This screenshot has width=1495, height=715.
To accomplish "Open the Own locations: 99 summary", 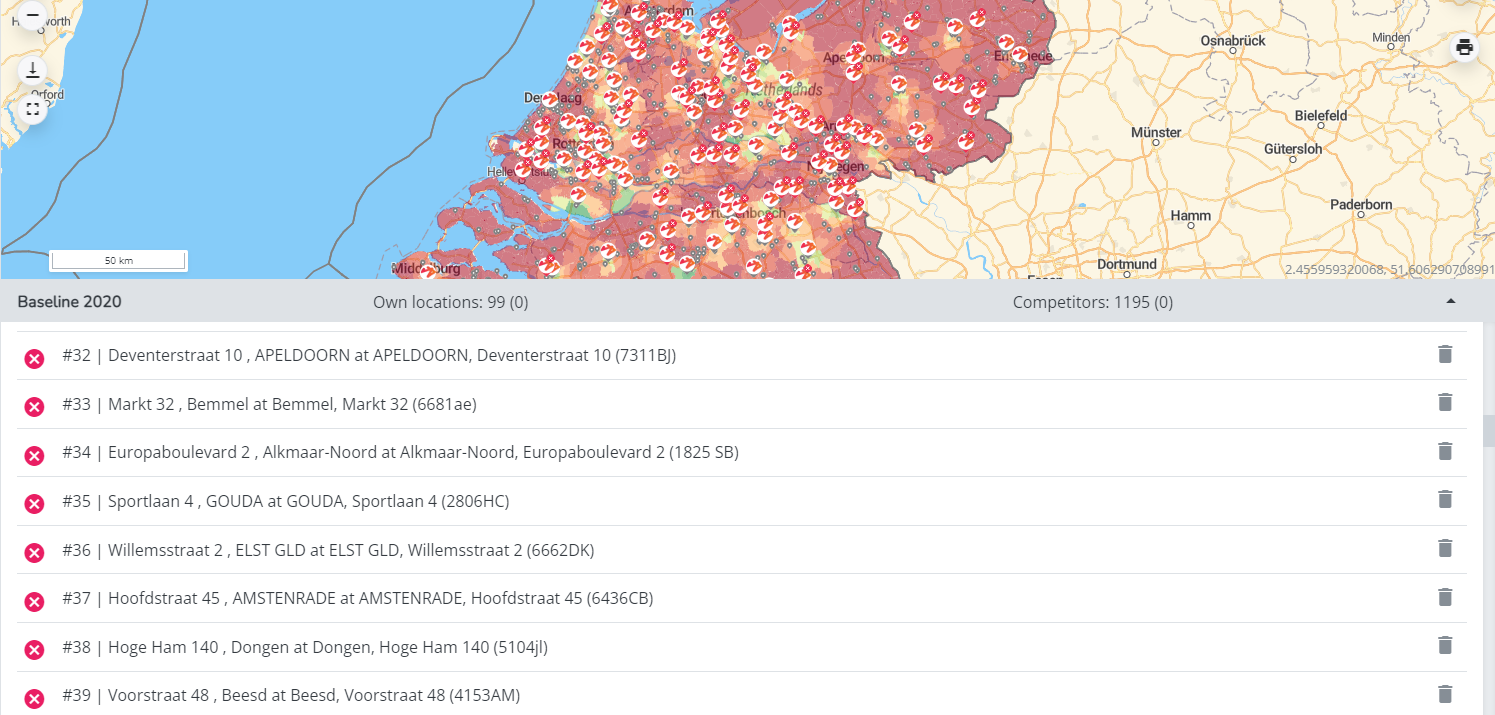I will click(450, 301).
